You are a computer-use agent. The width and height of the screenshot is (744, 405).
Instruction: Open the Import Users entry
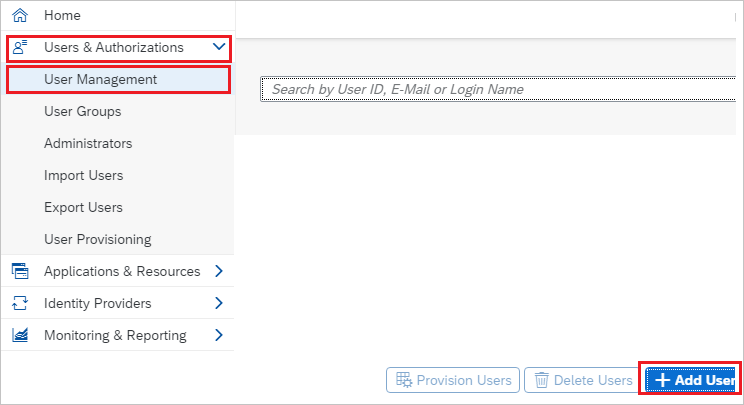pos(118,175)
